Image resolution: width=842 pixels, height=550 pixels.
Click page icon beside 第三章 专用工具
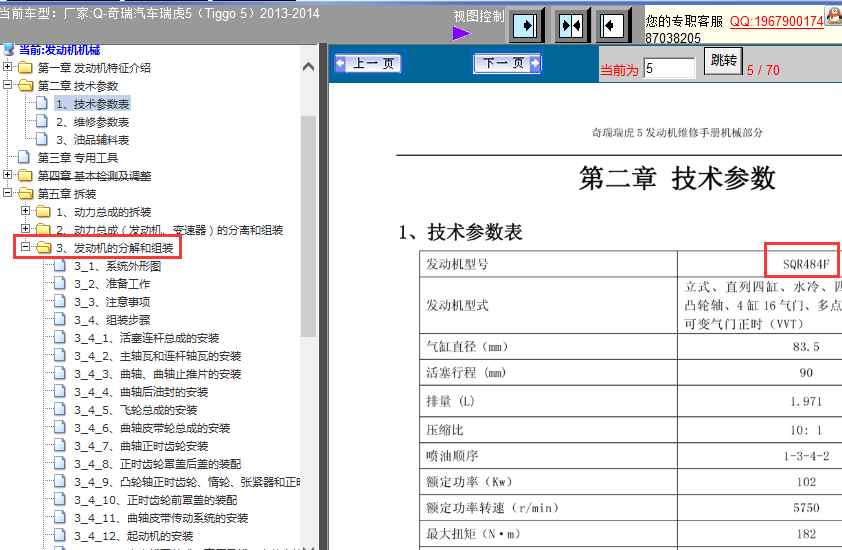[24, 157]
